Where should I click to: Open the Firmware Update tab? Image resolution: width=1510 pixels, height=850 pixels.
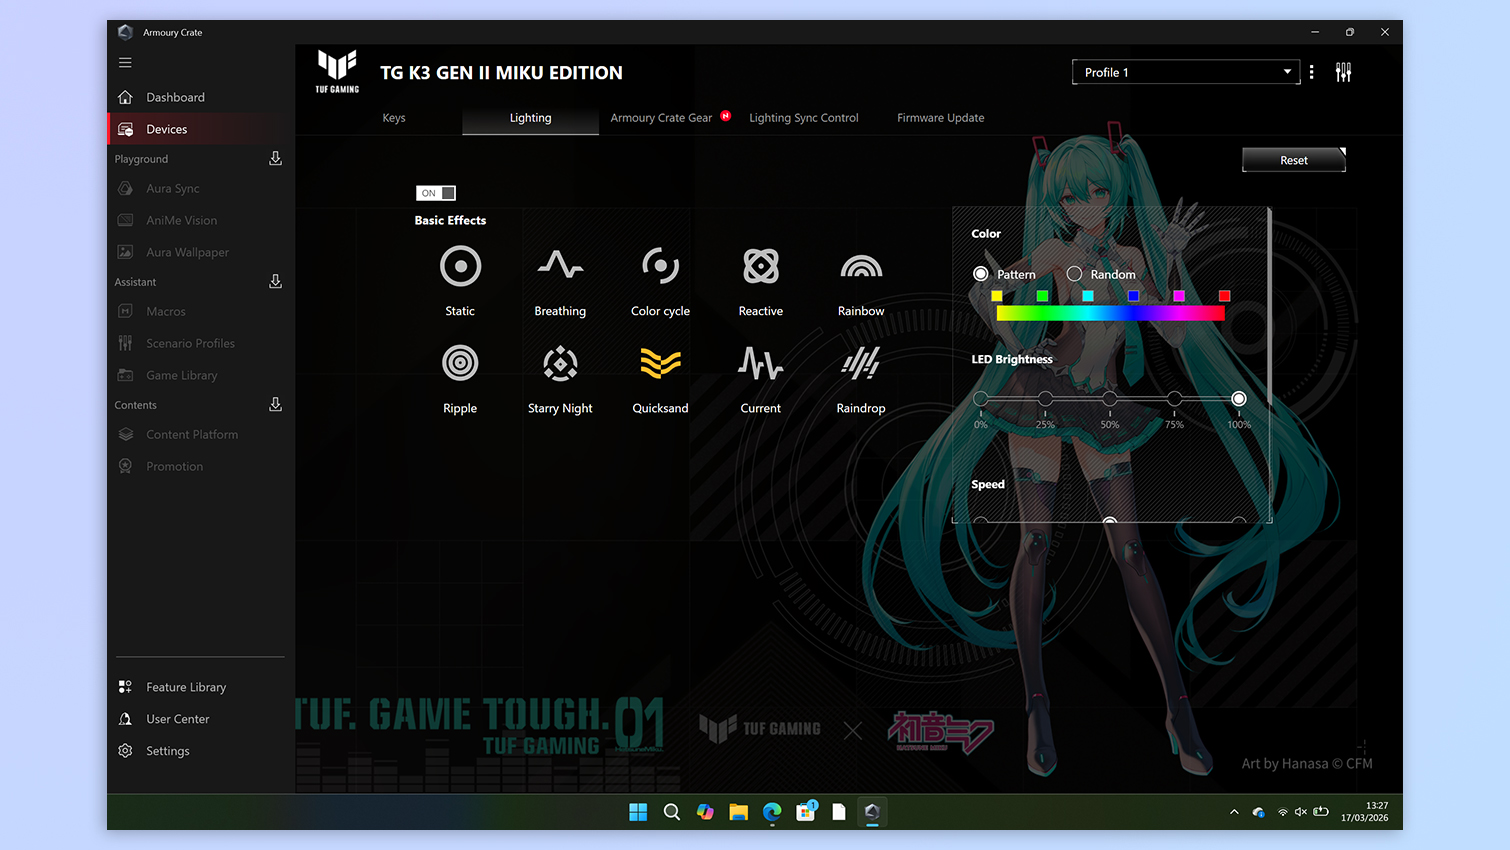pos(940,117)
